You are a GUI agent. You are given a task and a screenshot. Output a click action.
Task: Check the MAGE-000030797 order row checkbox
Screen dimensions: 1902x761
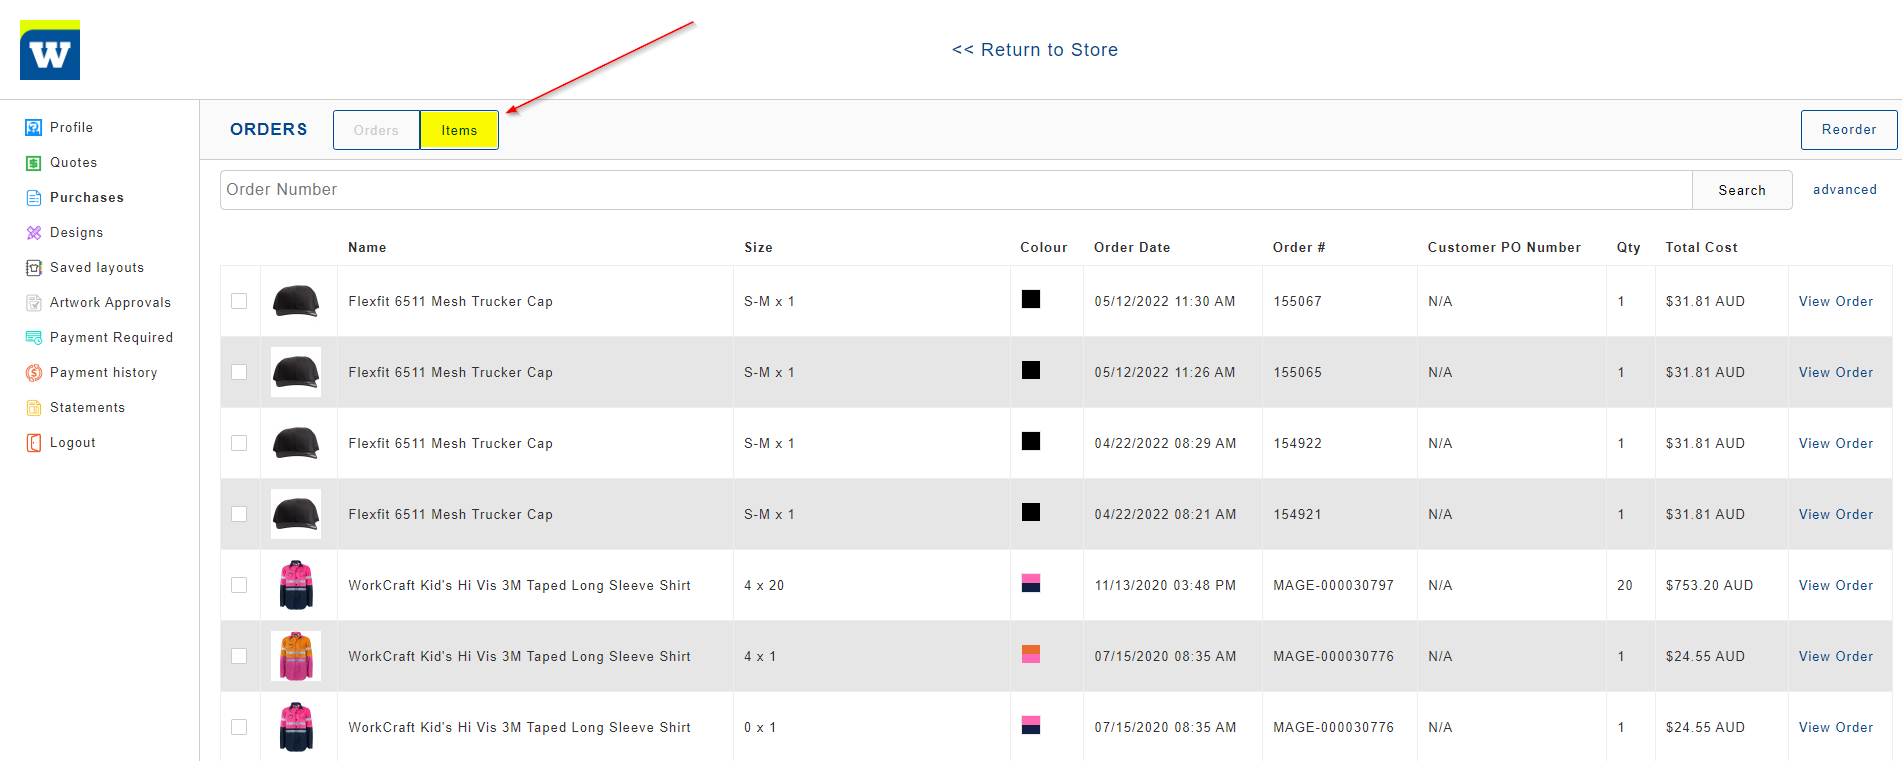click(239, 585)
